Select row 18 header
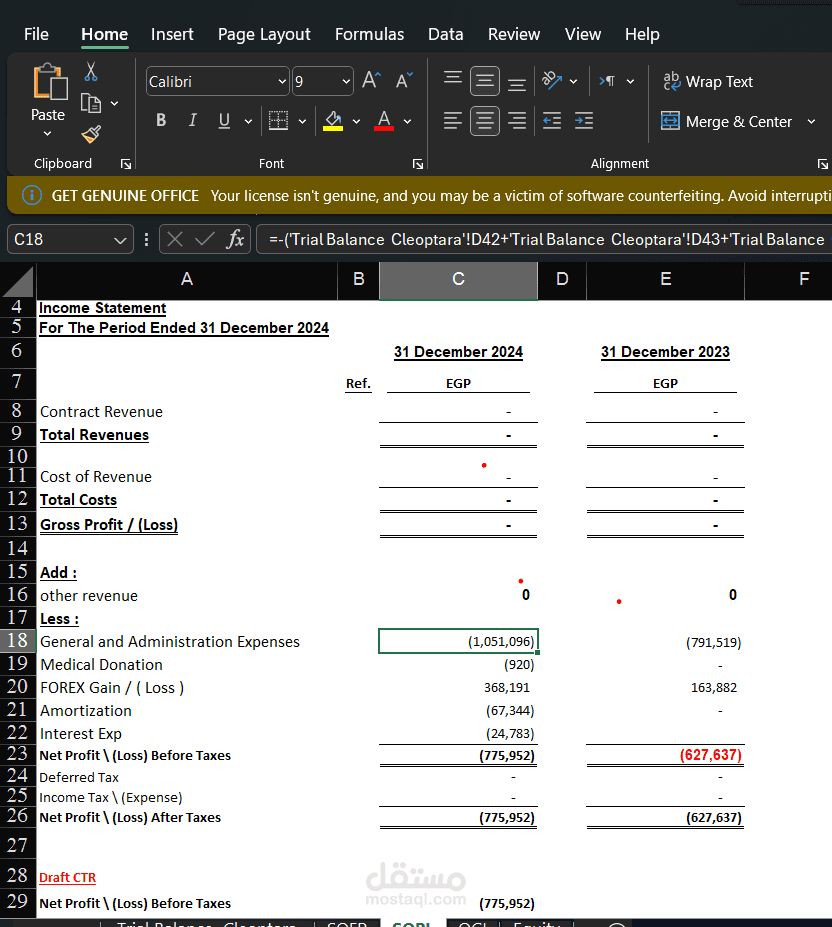 18,641
